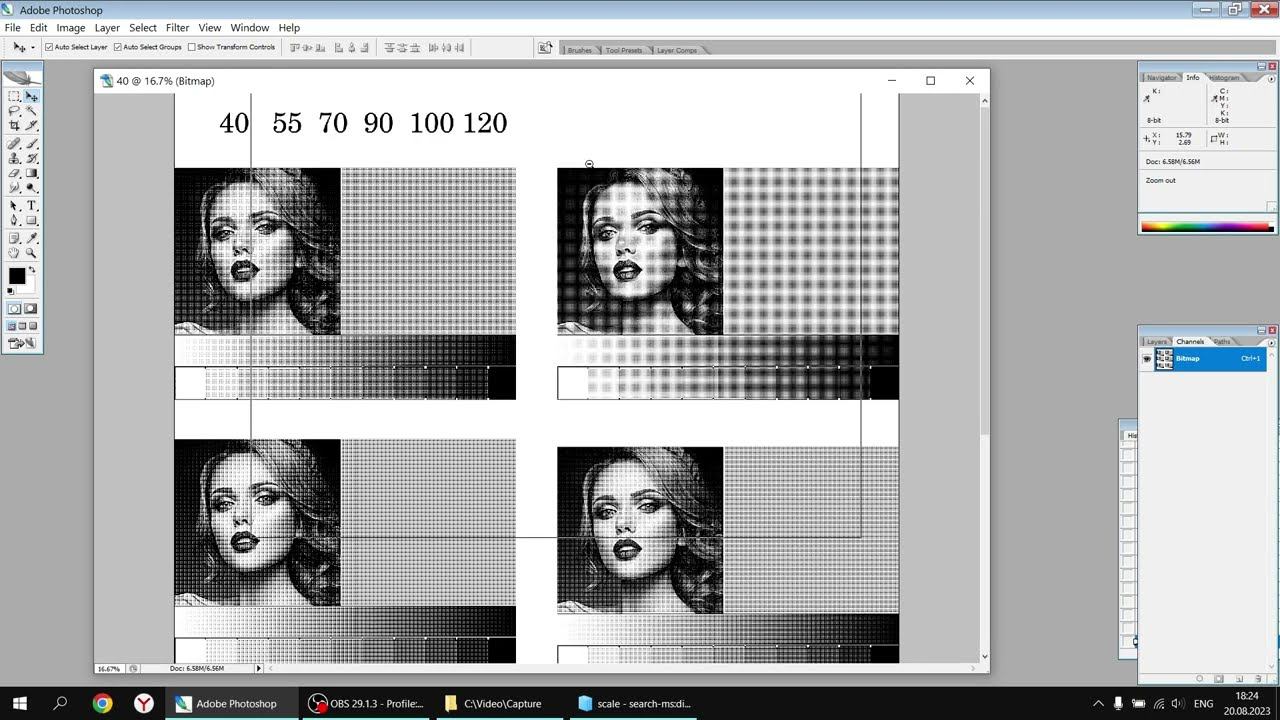Image resolution: width=1280 pixels, height=720 pixels.
Task: Select the Clone Stamp tool
Action: pyautogui.click(x=14, y=158)
